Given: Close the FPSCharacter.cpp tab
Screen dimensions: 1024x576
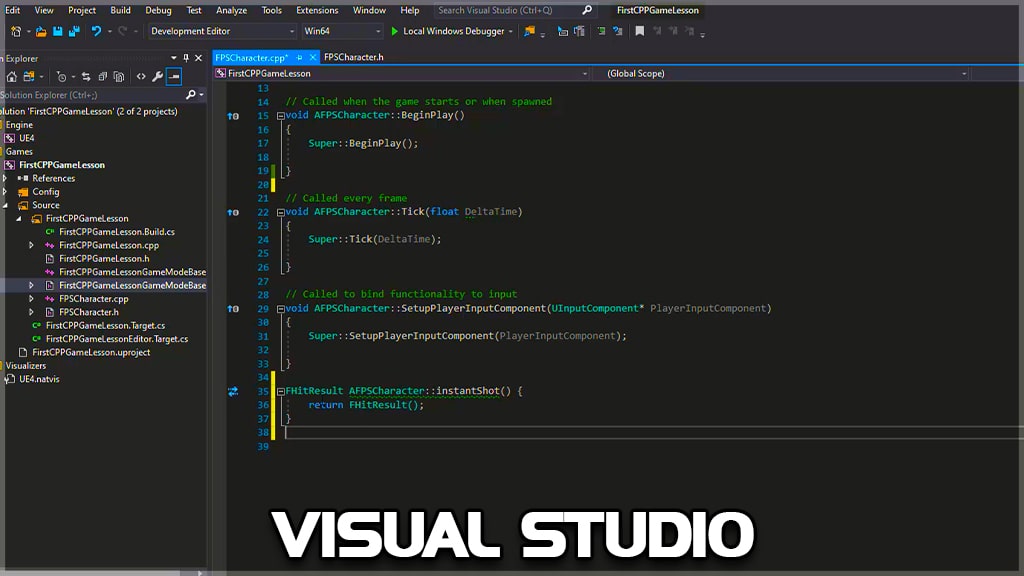Looking at the screenshot, I should point(313,57).
